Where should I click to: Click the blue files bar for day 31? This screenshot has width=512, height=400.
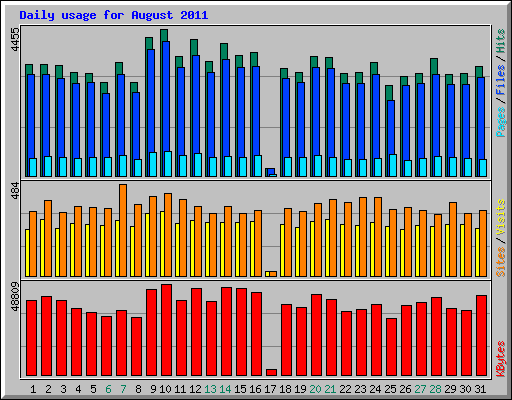480,118
